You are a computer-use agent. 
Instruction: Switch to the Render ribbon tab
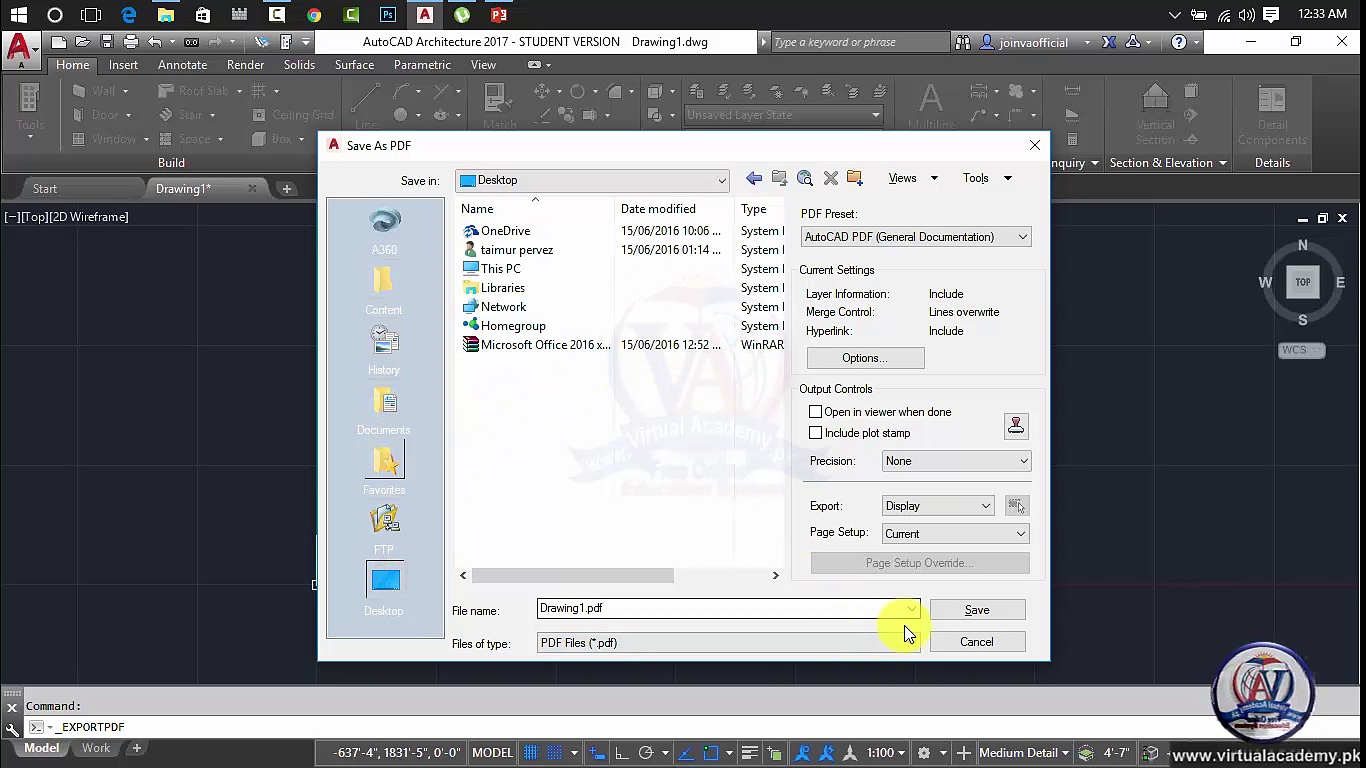245,65
